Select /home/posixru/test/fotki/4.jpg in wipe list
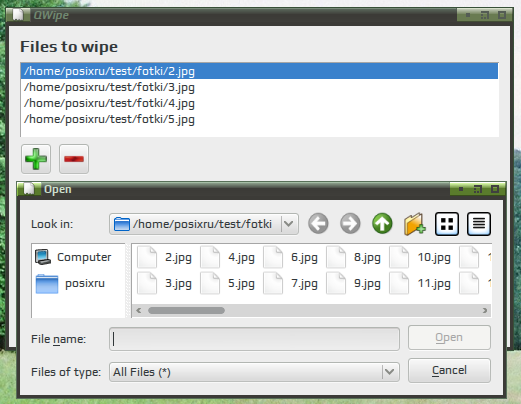This screenshot has height=404, width=521. pos(259,103)
